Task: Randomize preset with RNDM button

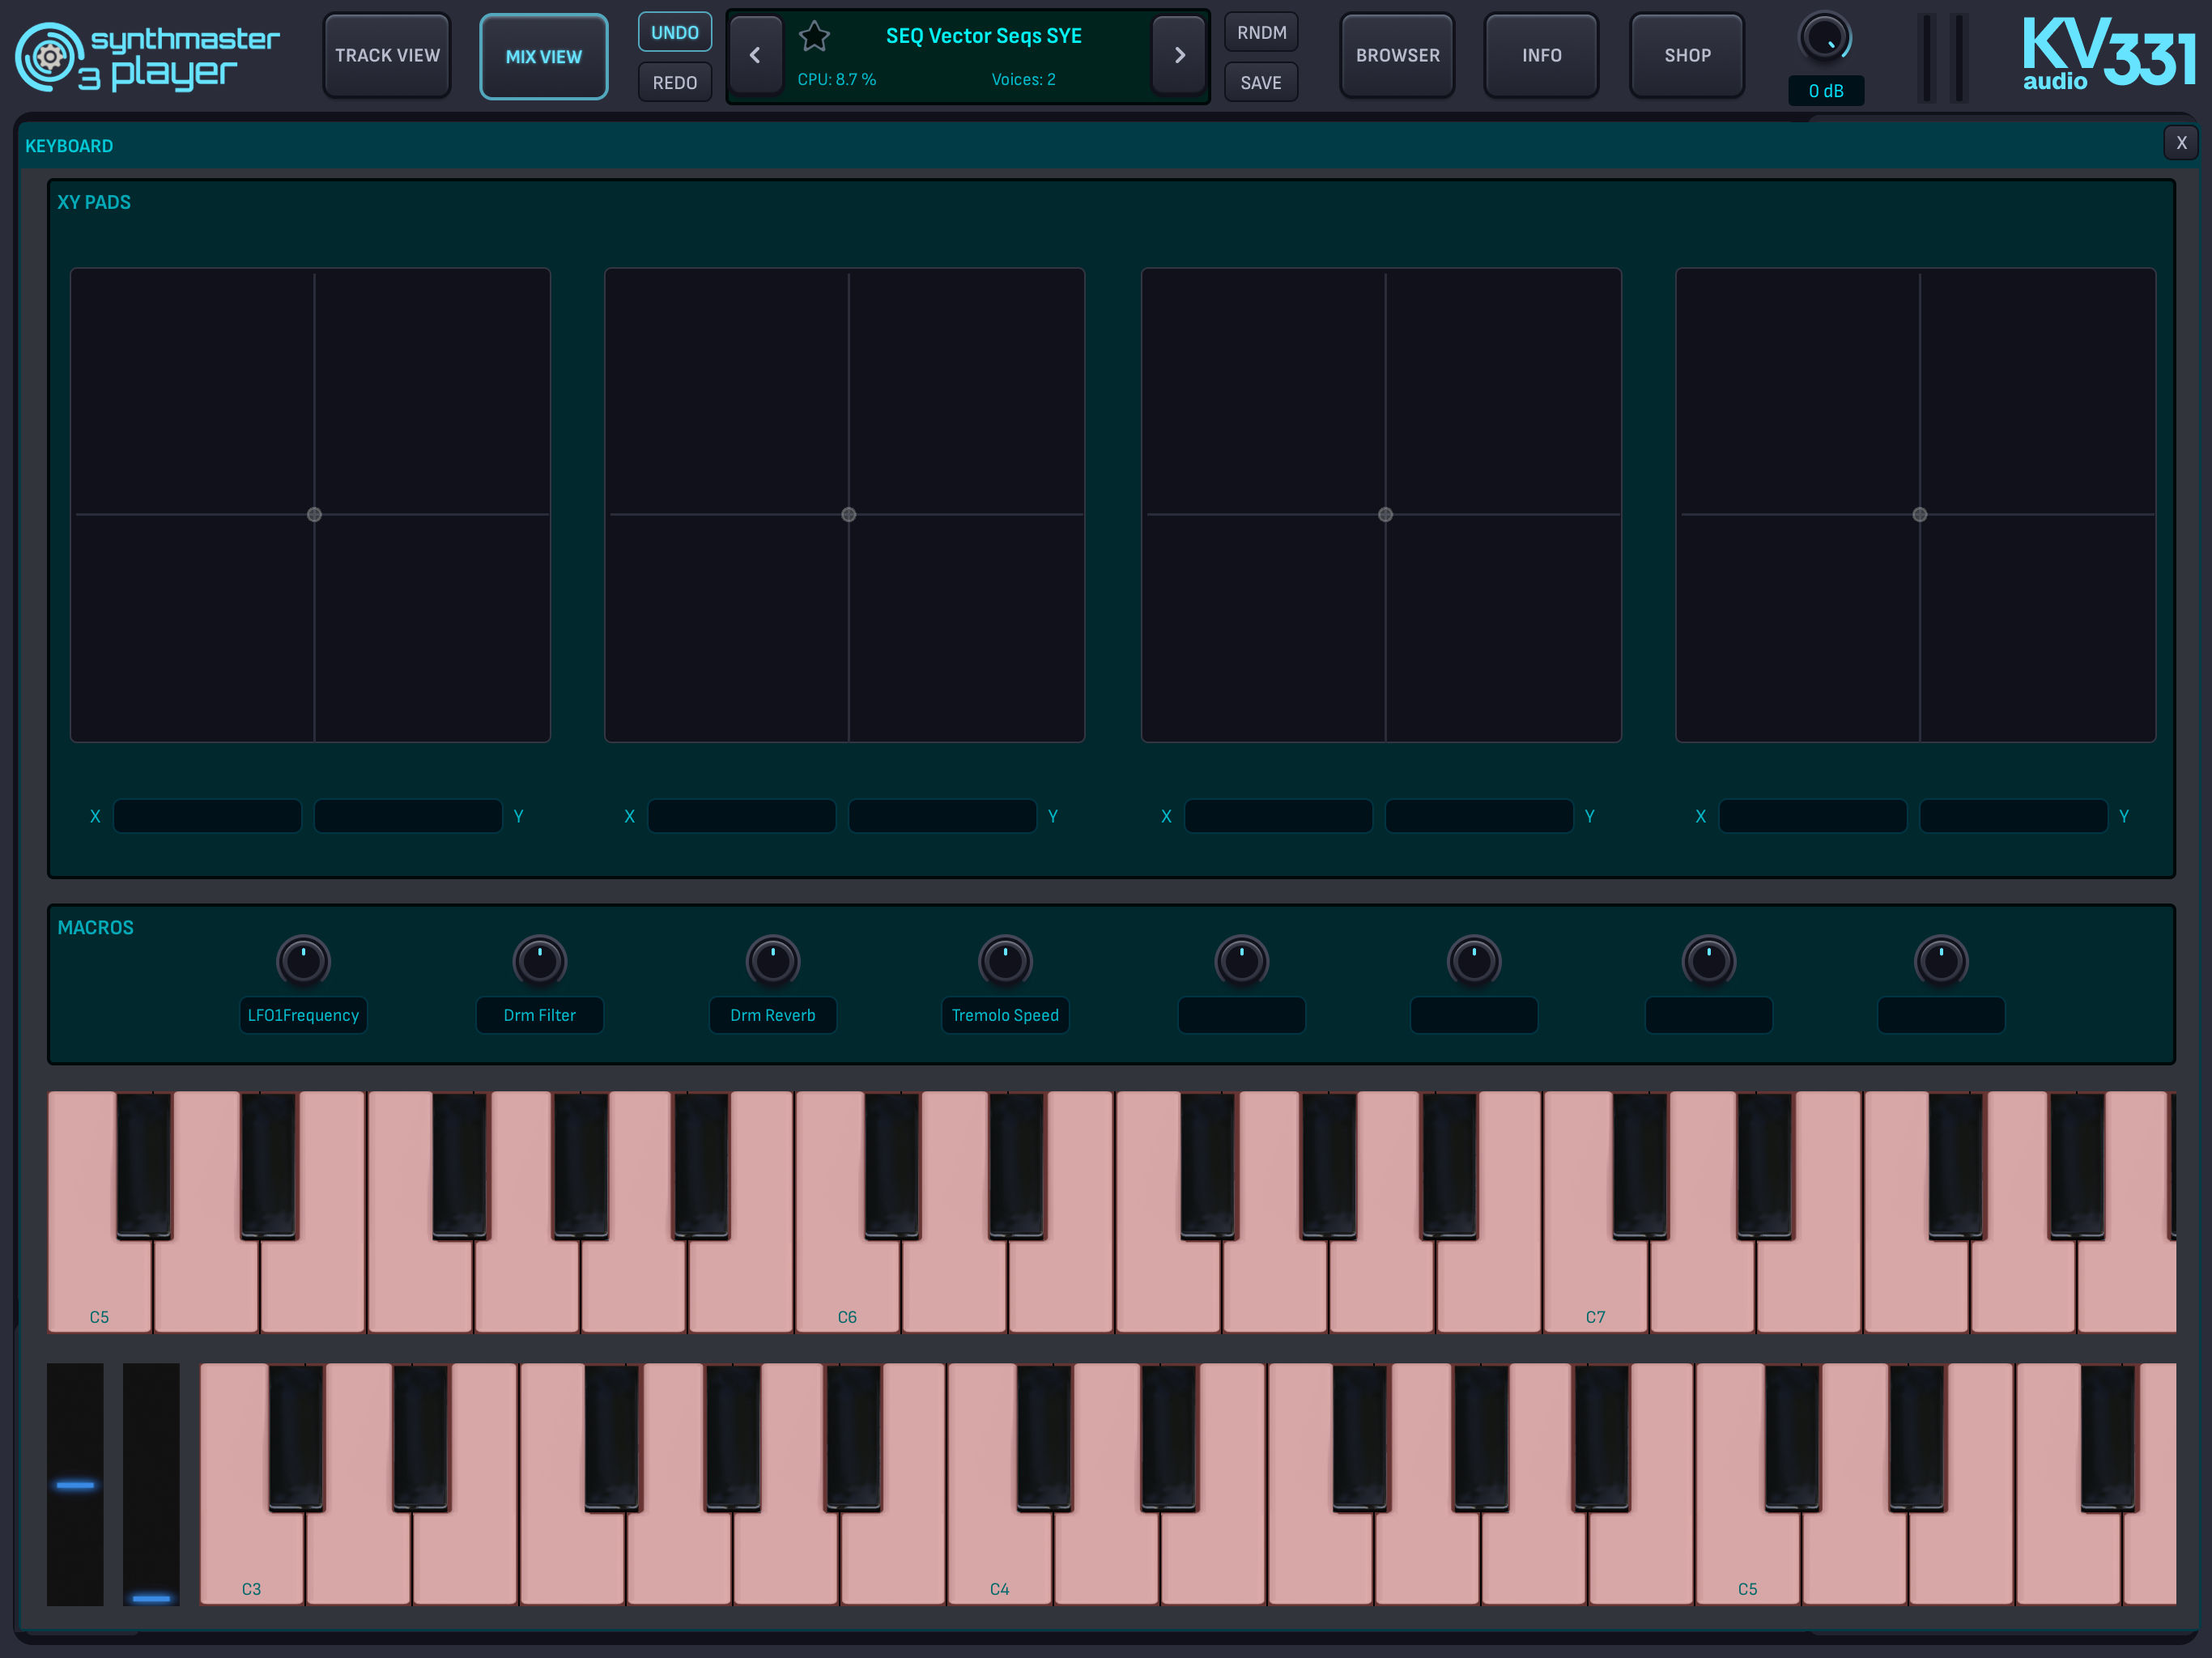Action: coord(1261,32)
